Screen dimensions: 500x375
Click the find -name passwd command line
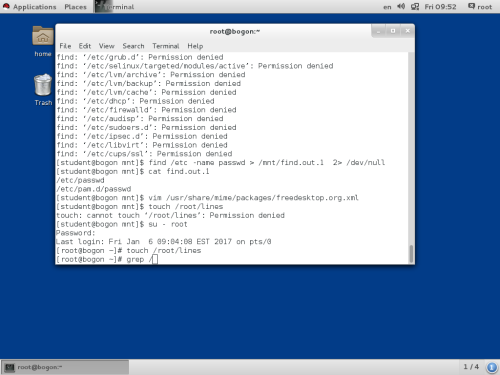[221, 163]
